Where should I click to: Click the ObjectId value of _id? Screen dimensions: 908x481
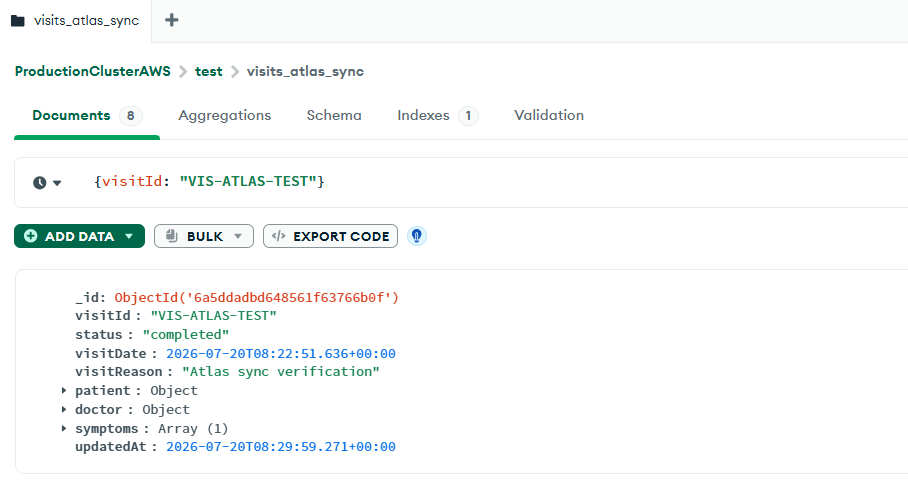click(257, 298)
